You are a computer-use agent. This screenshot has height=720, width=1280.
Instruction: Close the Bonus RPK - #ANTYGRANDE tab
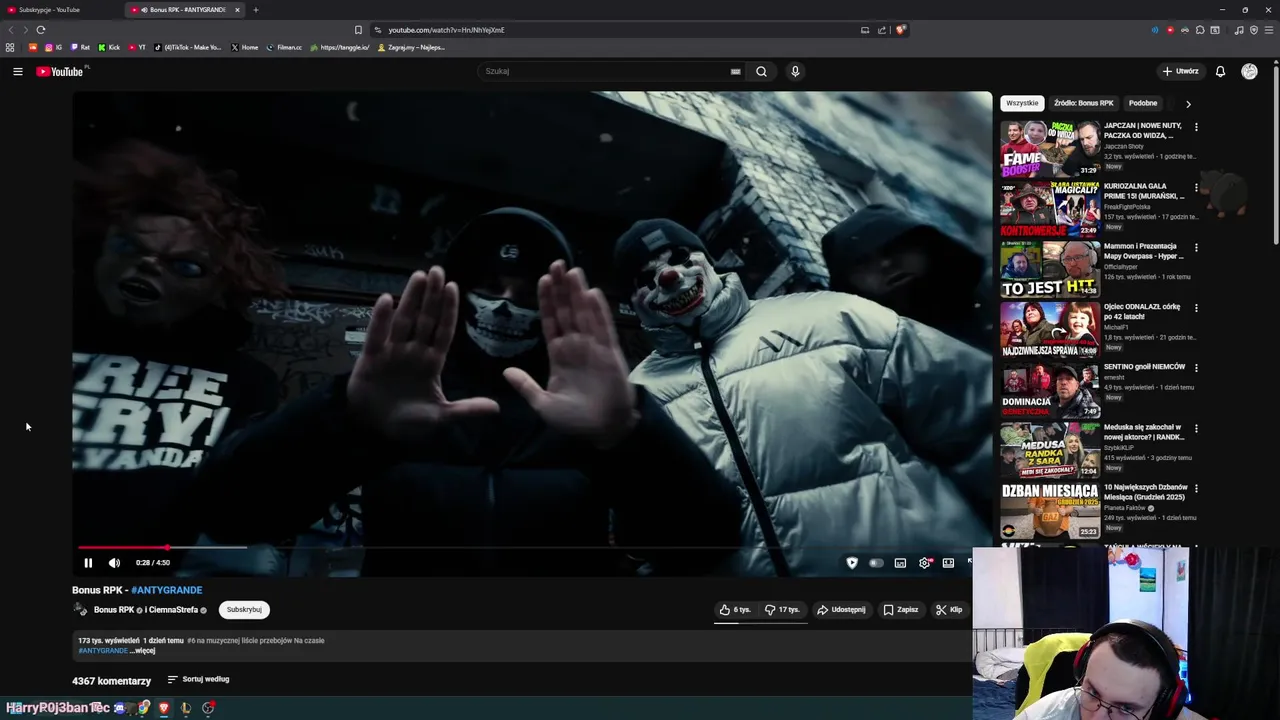(x=237, y=10)
